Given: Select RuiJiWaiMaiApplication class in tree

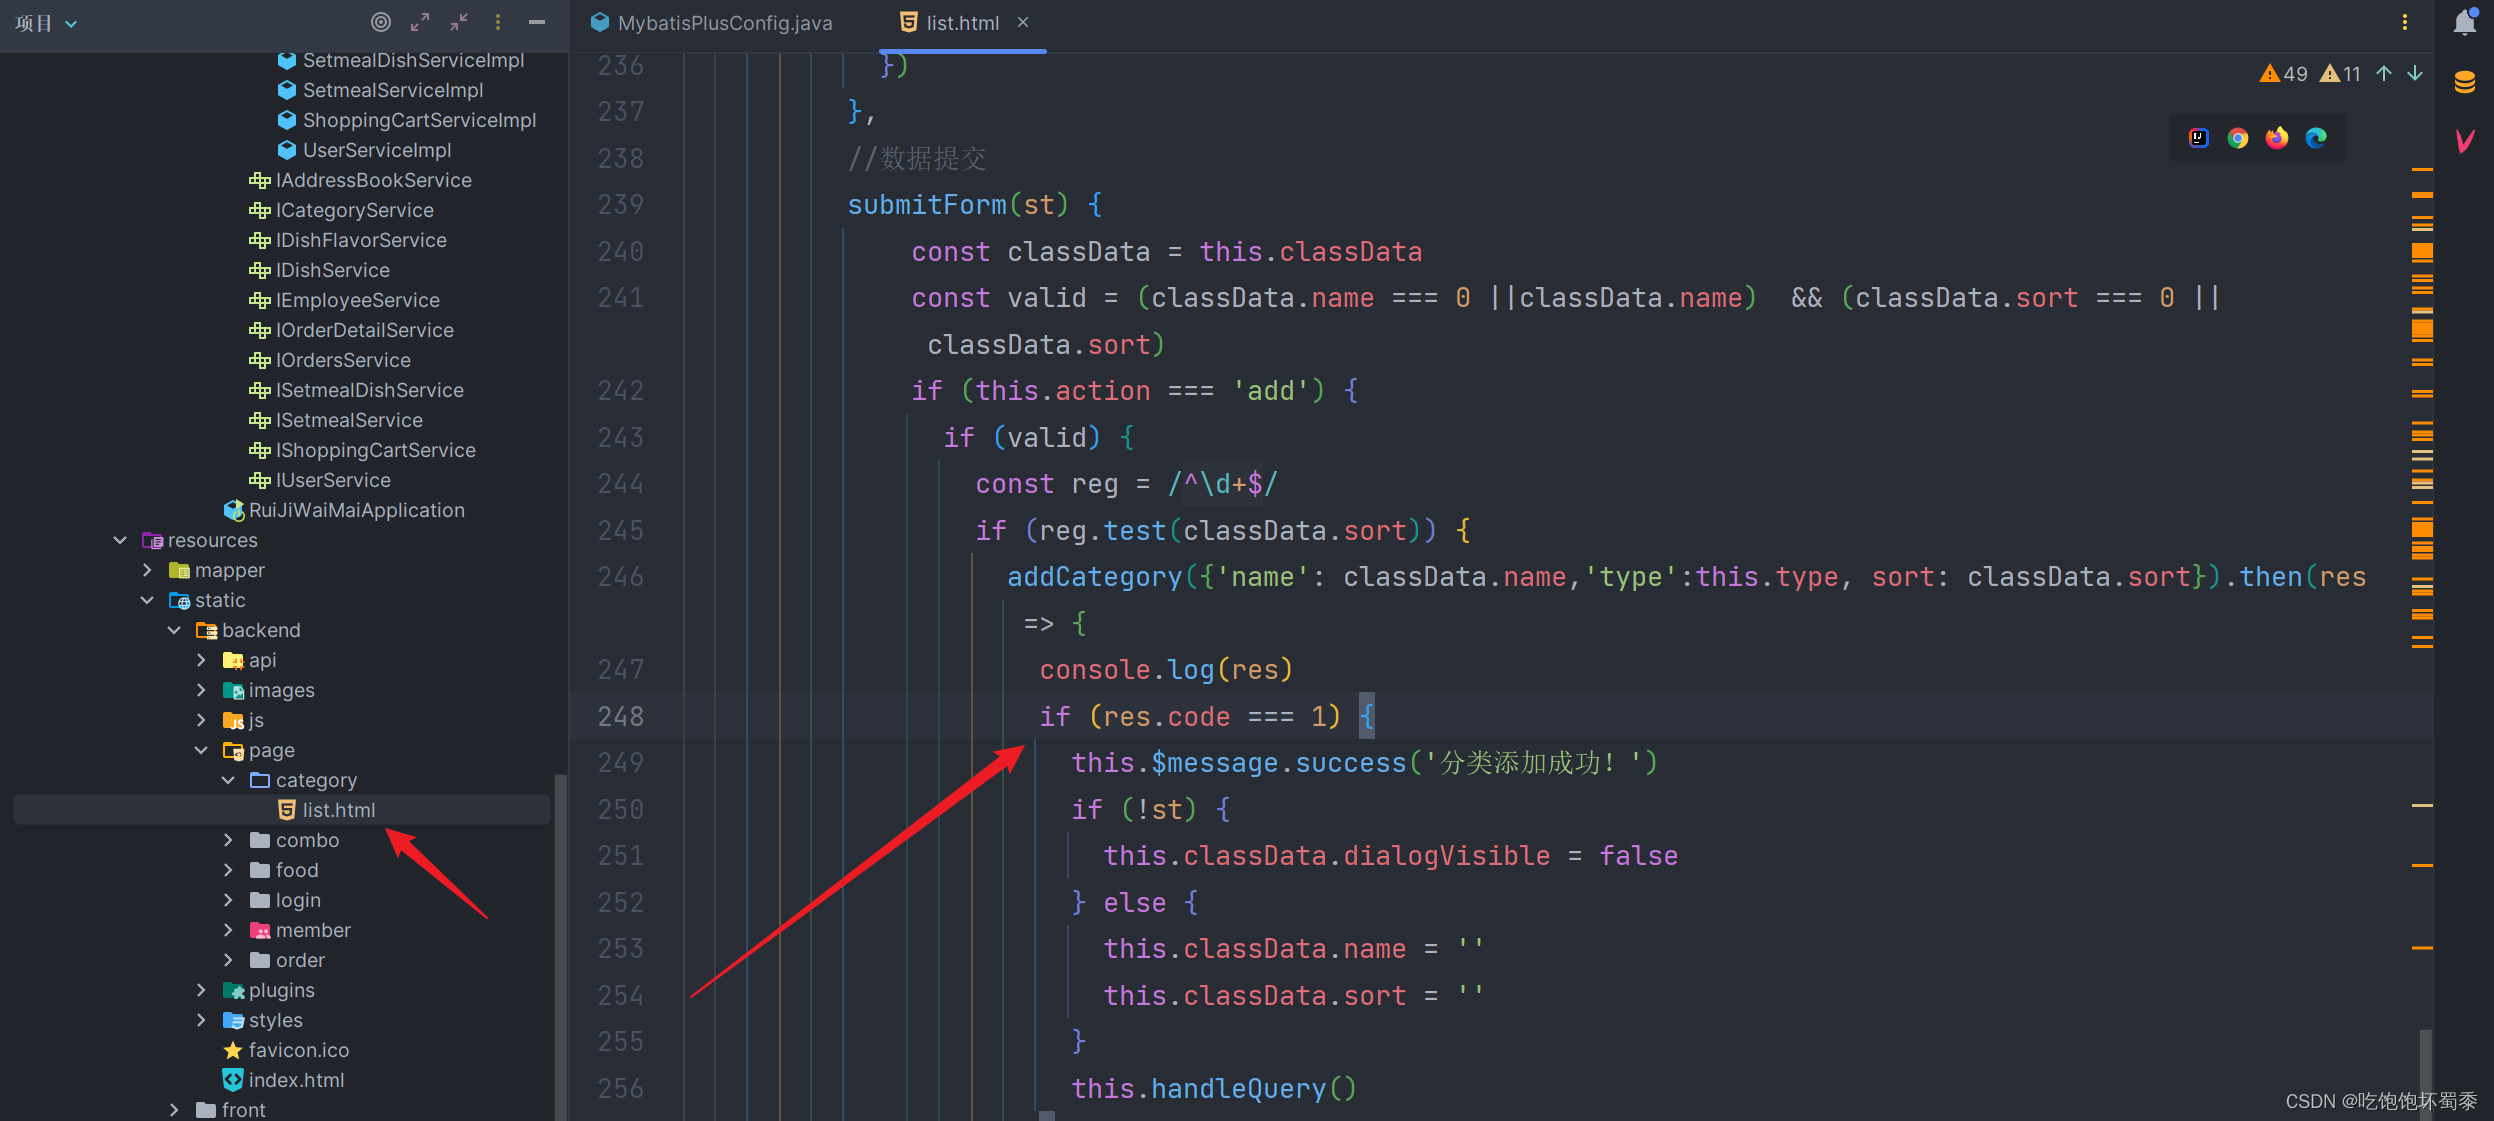Looking at the screenshot, I should pyautogui.click(x=356, y=510).
